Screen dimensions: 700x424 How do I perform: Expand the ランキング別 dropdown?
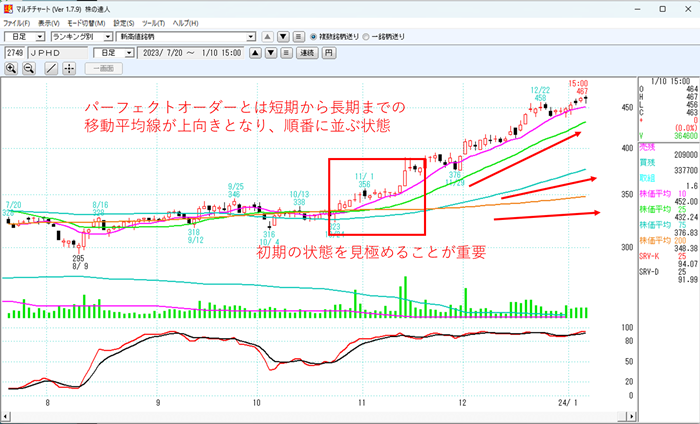tap(107, 37)
